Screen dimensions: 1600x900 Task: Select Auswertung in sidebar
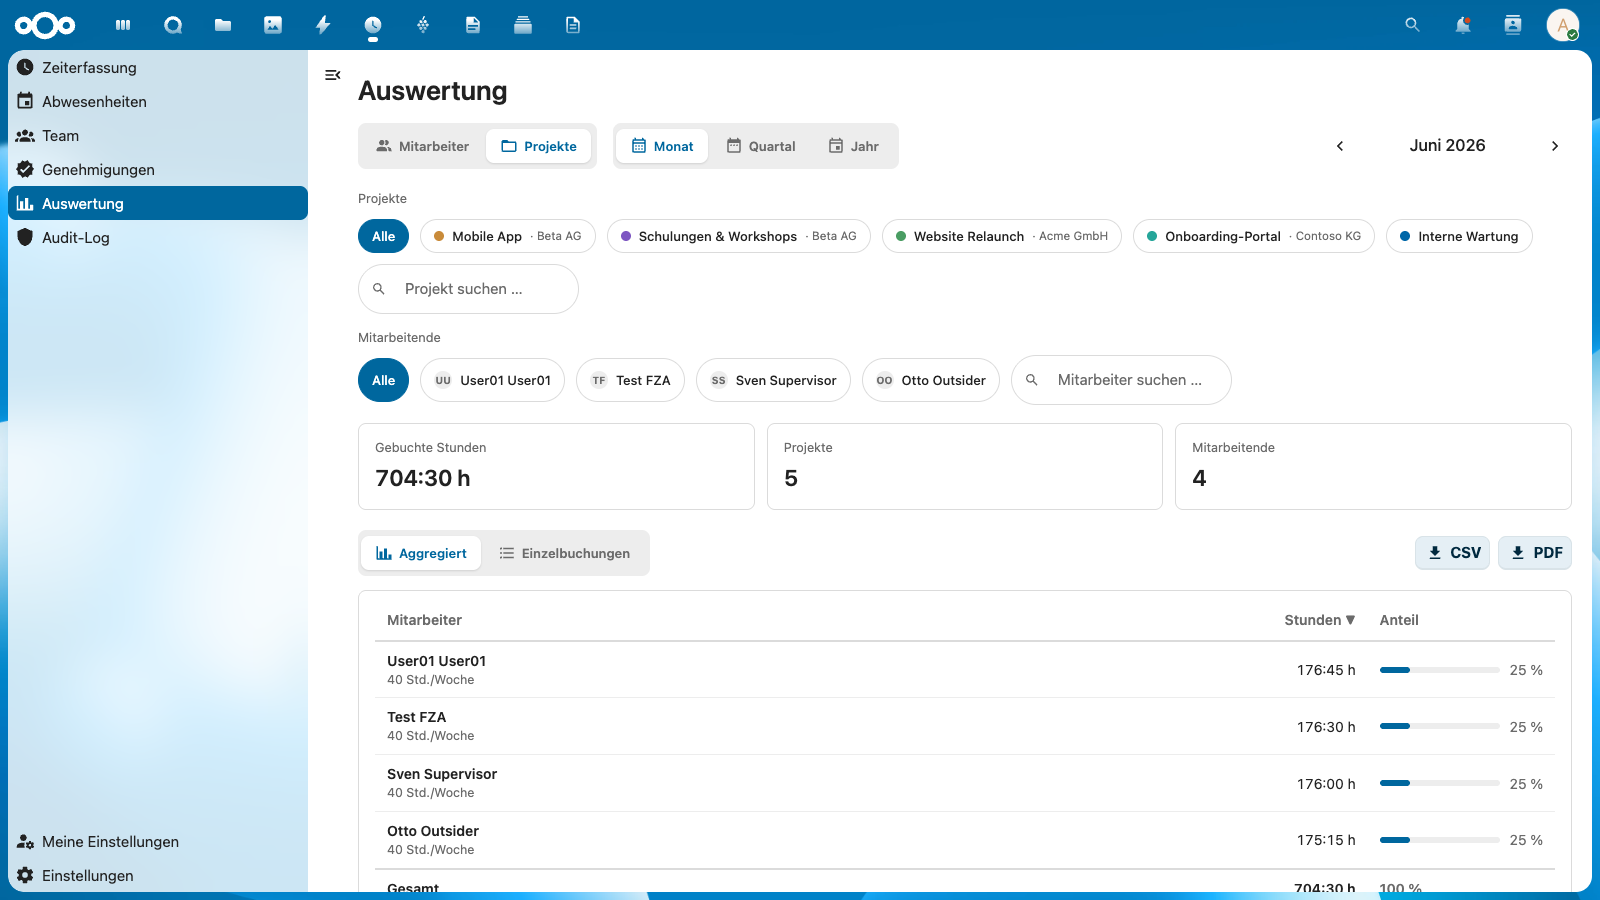pos(158,203)
